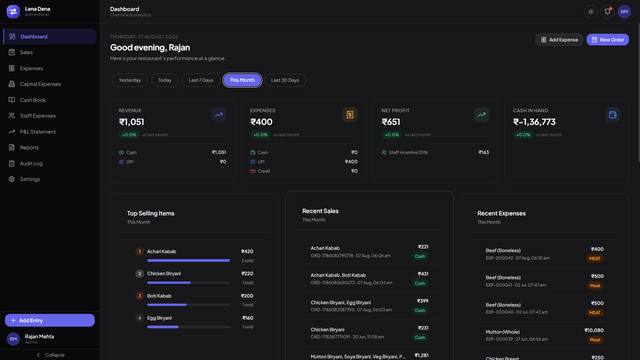Click the Add Entry button
Screen dimensions: 640x360
point(50,320)
